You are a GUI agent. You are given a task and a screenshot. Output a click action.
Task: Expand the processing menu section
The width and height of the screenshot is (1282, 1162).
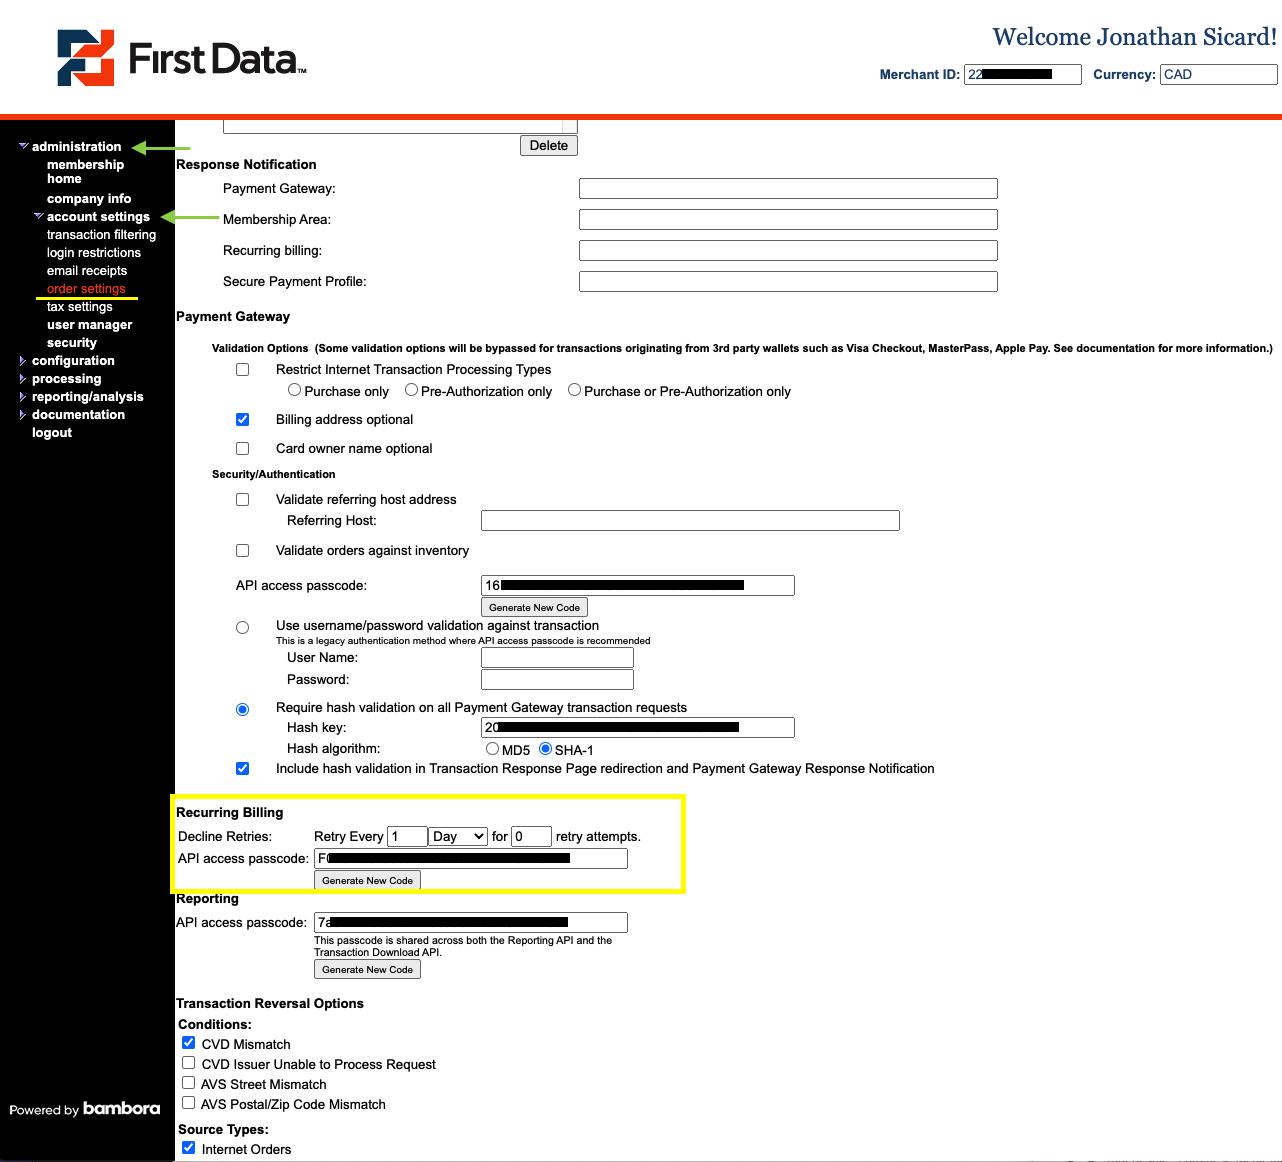tap(23, 379)
